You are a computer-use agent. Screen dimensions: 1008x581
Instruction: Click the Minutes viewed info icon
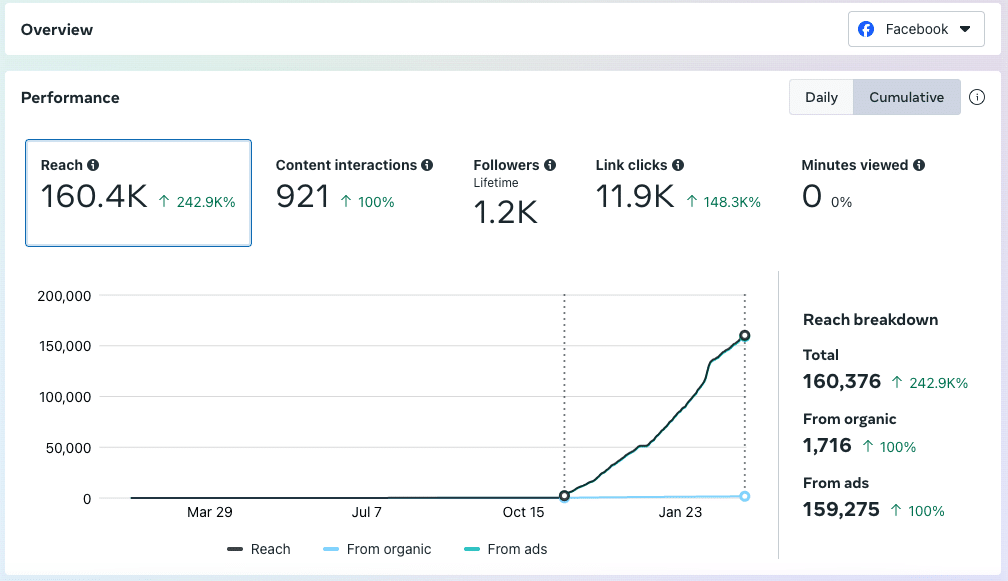(x=918, y=164)
